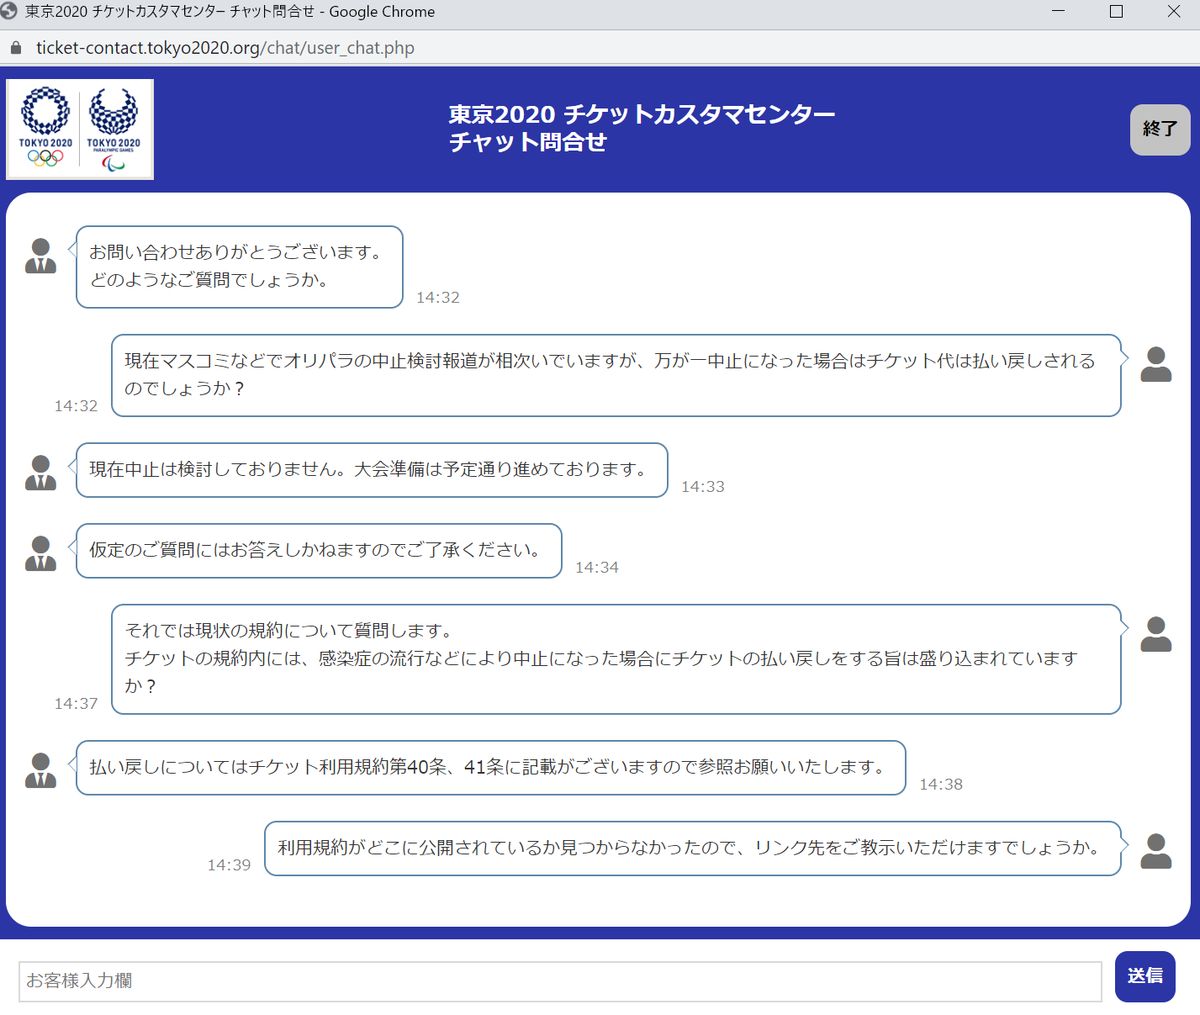The height and width of the screenshot is (1015, 1200).
Task: Click the 14:32 timestamp of the greeting message
Action: click(438, 298)
